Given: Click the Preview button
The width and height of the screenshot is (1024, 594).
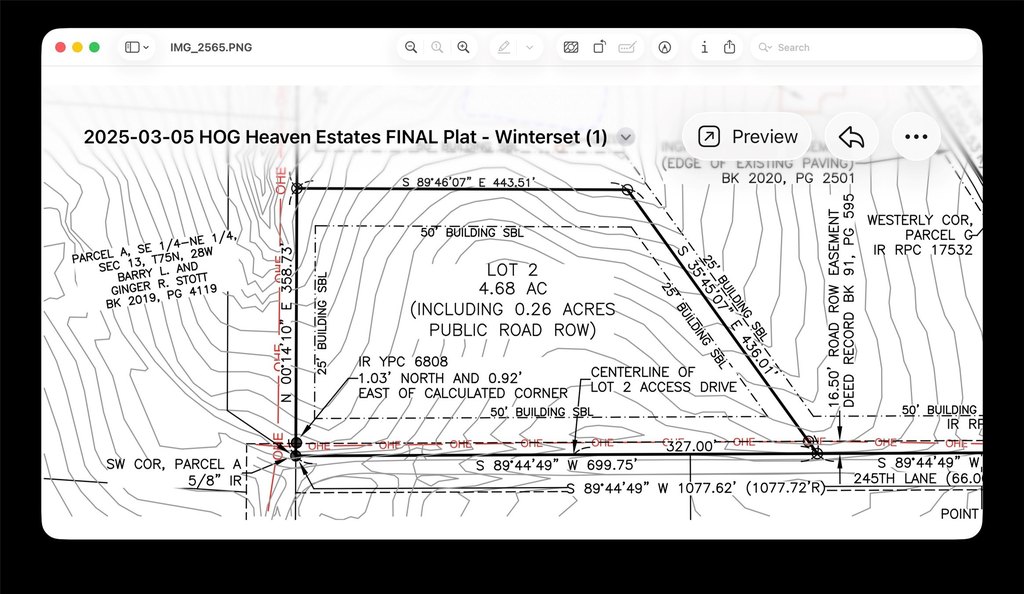Looking at the screenshot, I should pos(747,136).
